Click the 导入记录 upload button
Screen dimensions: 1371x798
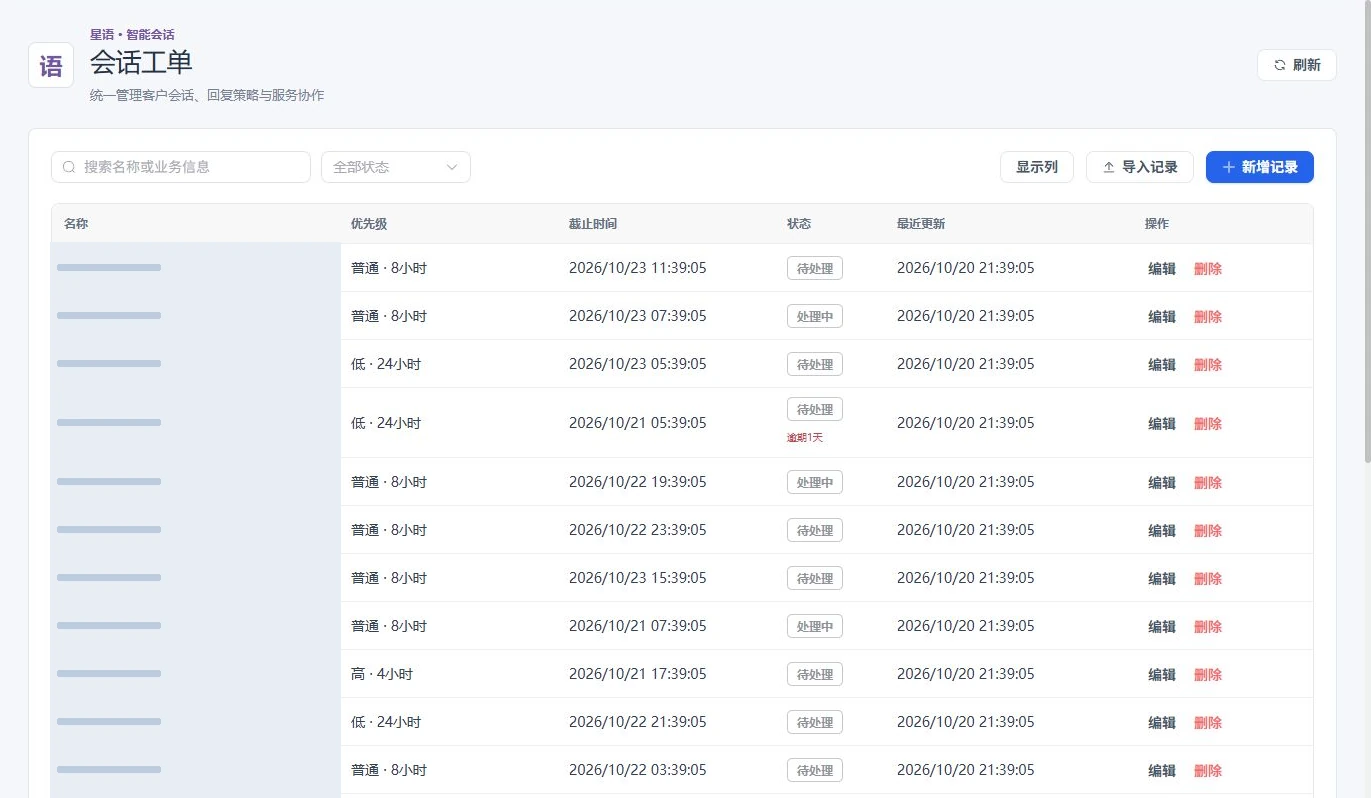[x=1140, y=167]
